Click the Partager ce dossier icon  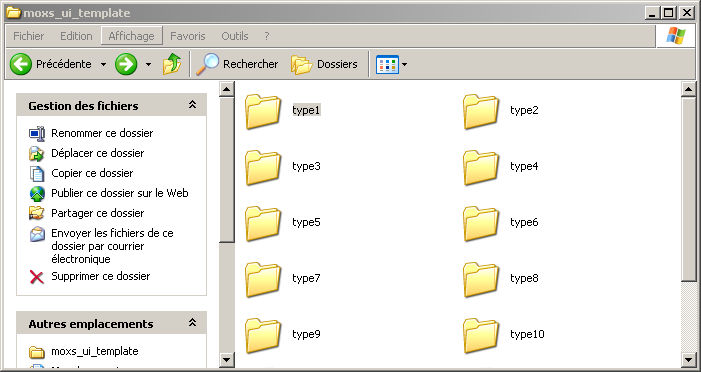click(x=37, y=213)
